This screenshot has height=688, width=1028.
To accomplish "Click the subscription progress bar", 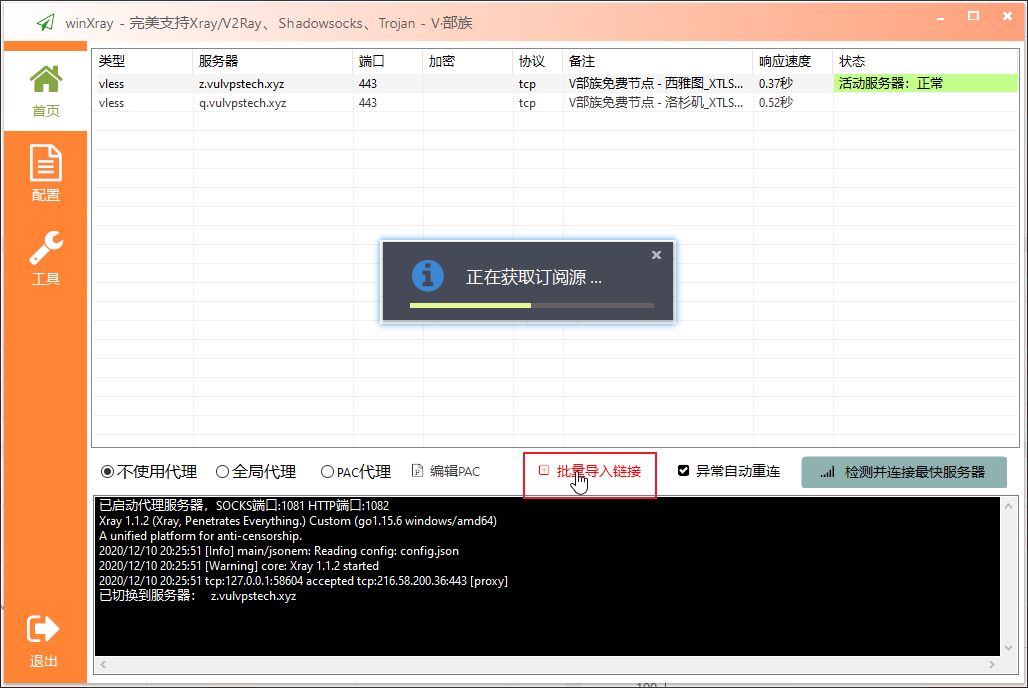I will (x=532, y=306).
